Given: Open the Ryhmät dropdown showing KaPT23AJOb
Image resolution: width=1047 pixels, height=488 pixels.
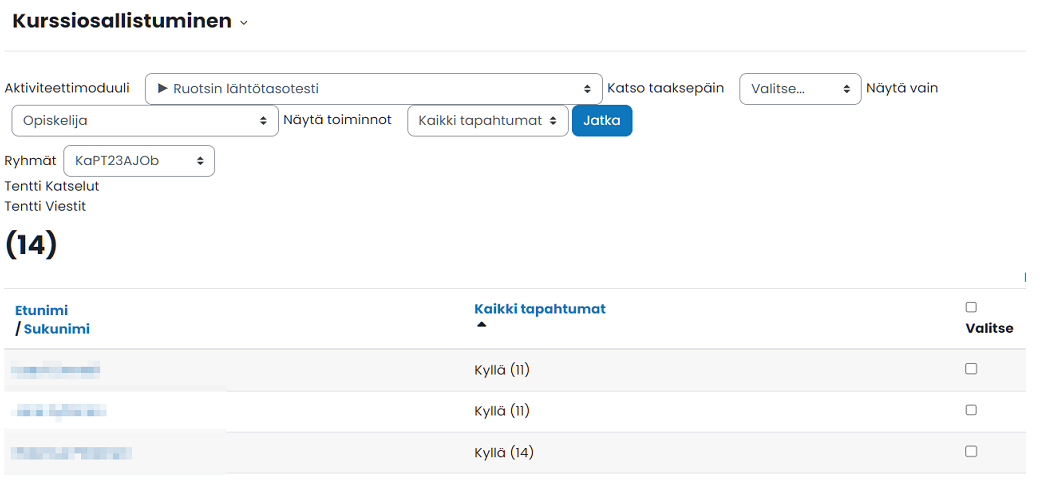Looking at the screenshot, I should (138, 161).
